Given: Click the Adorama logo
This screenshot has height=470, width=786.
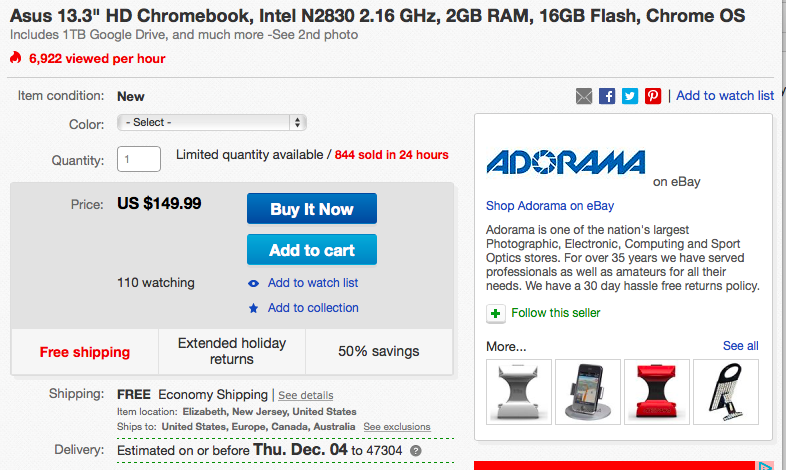Looking at the screenshot, I should point(565,163).
